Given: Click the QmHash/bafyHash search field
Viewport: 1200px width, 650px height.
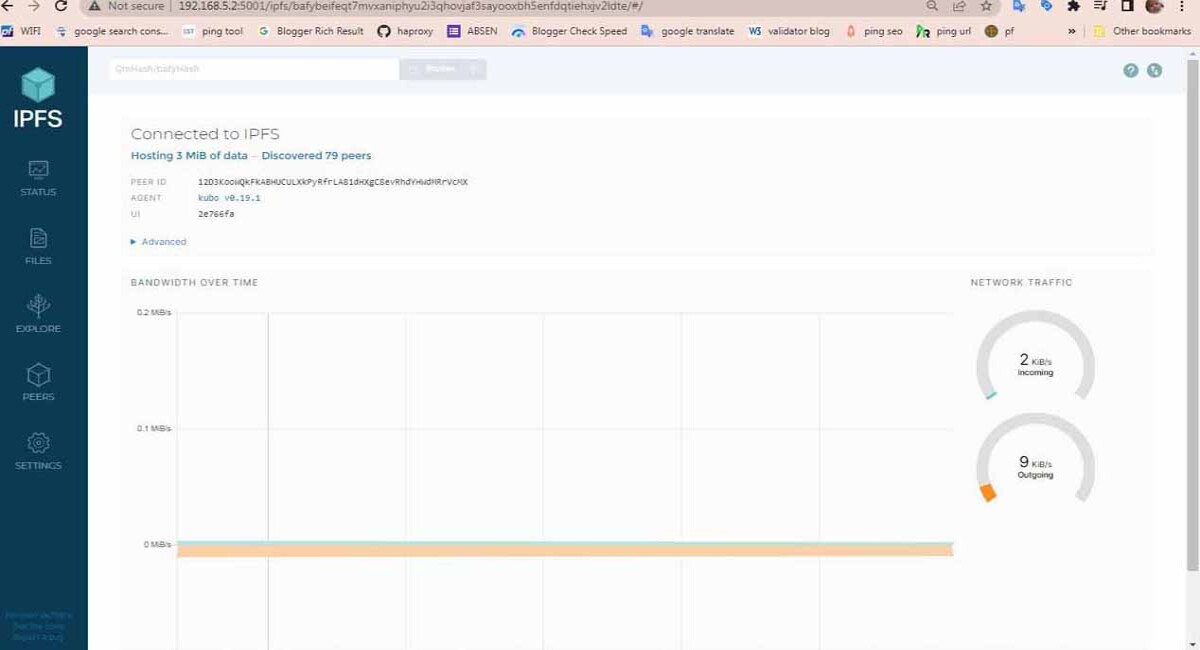Looking at the screenshot, I should [x=254, y=69].
